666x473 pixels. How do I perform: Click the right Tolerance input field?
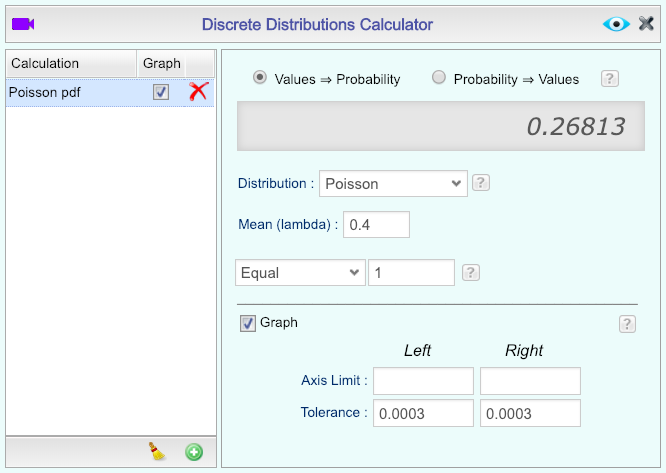pos(530,414)
